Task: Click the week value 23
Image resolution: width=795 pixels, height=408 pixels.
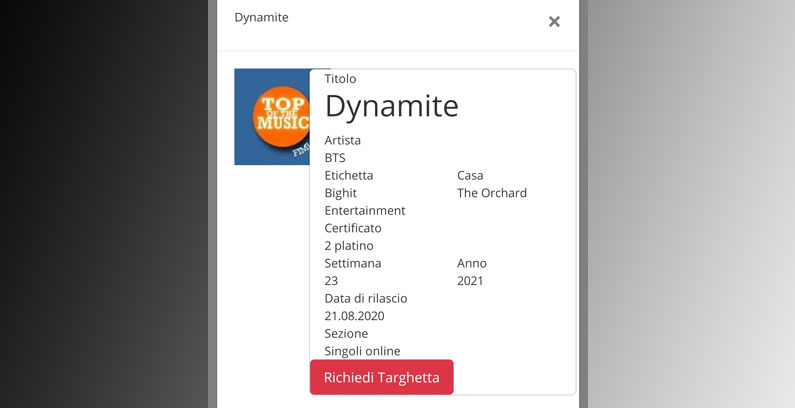Action: tap(331, 281)
